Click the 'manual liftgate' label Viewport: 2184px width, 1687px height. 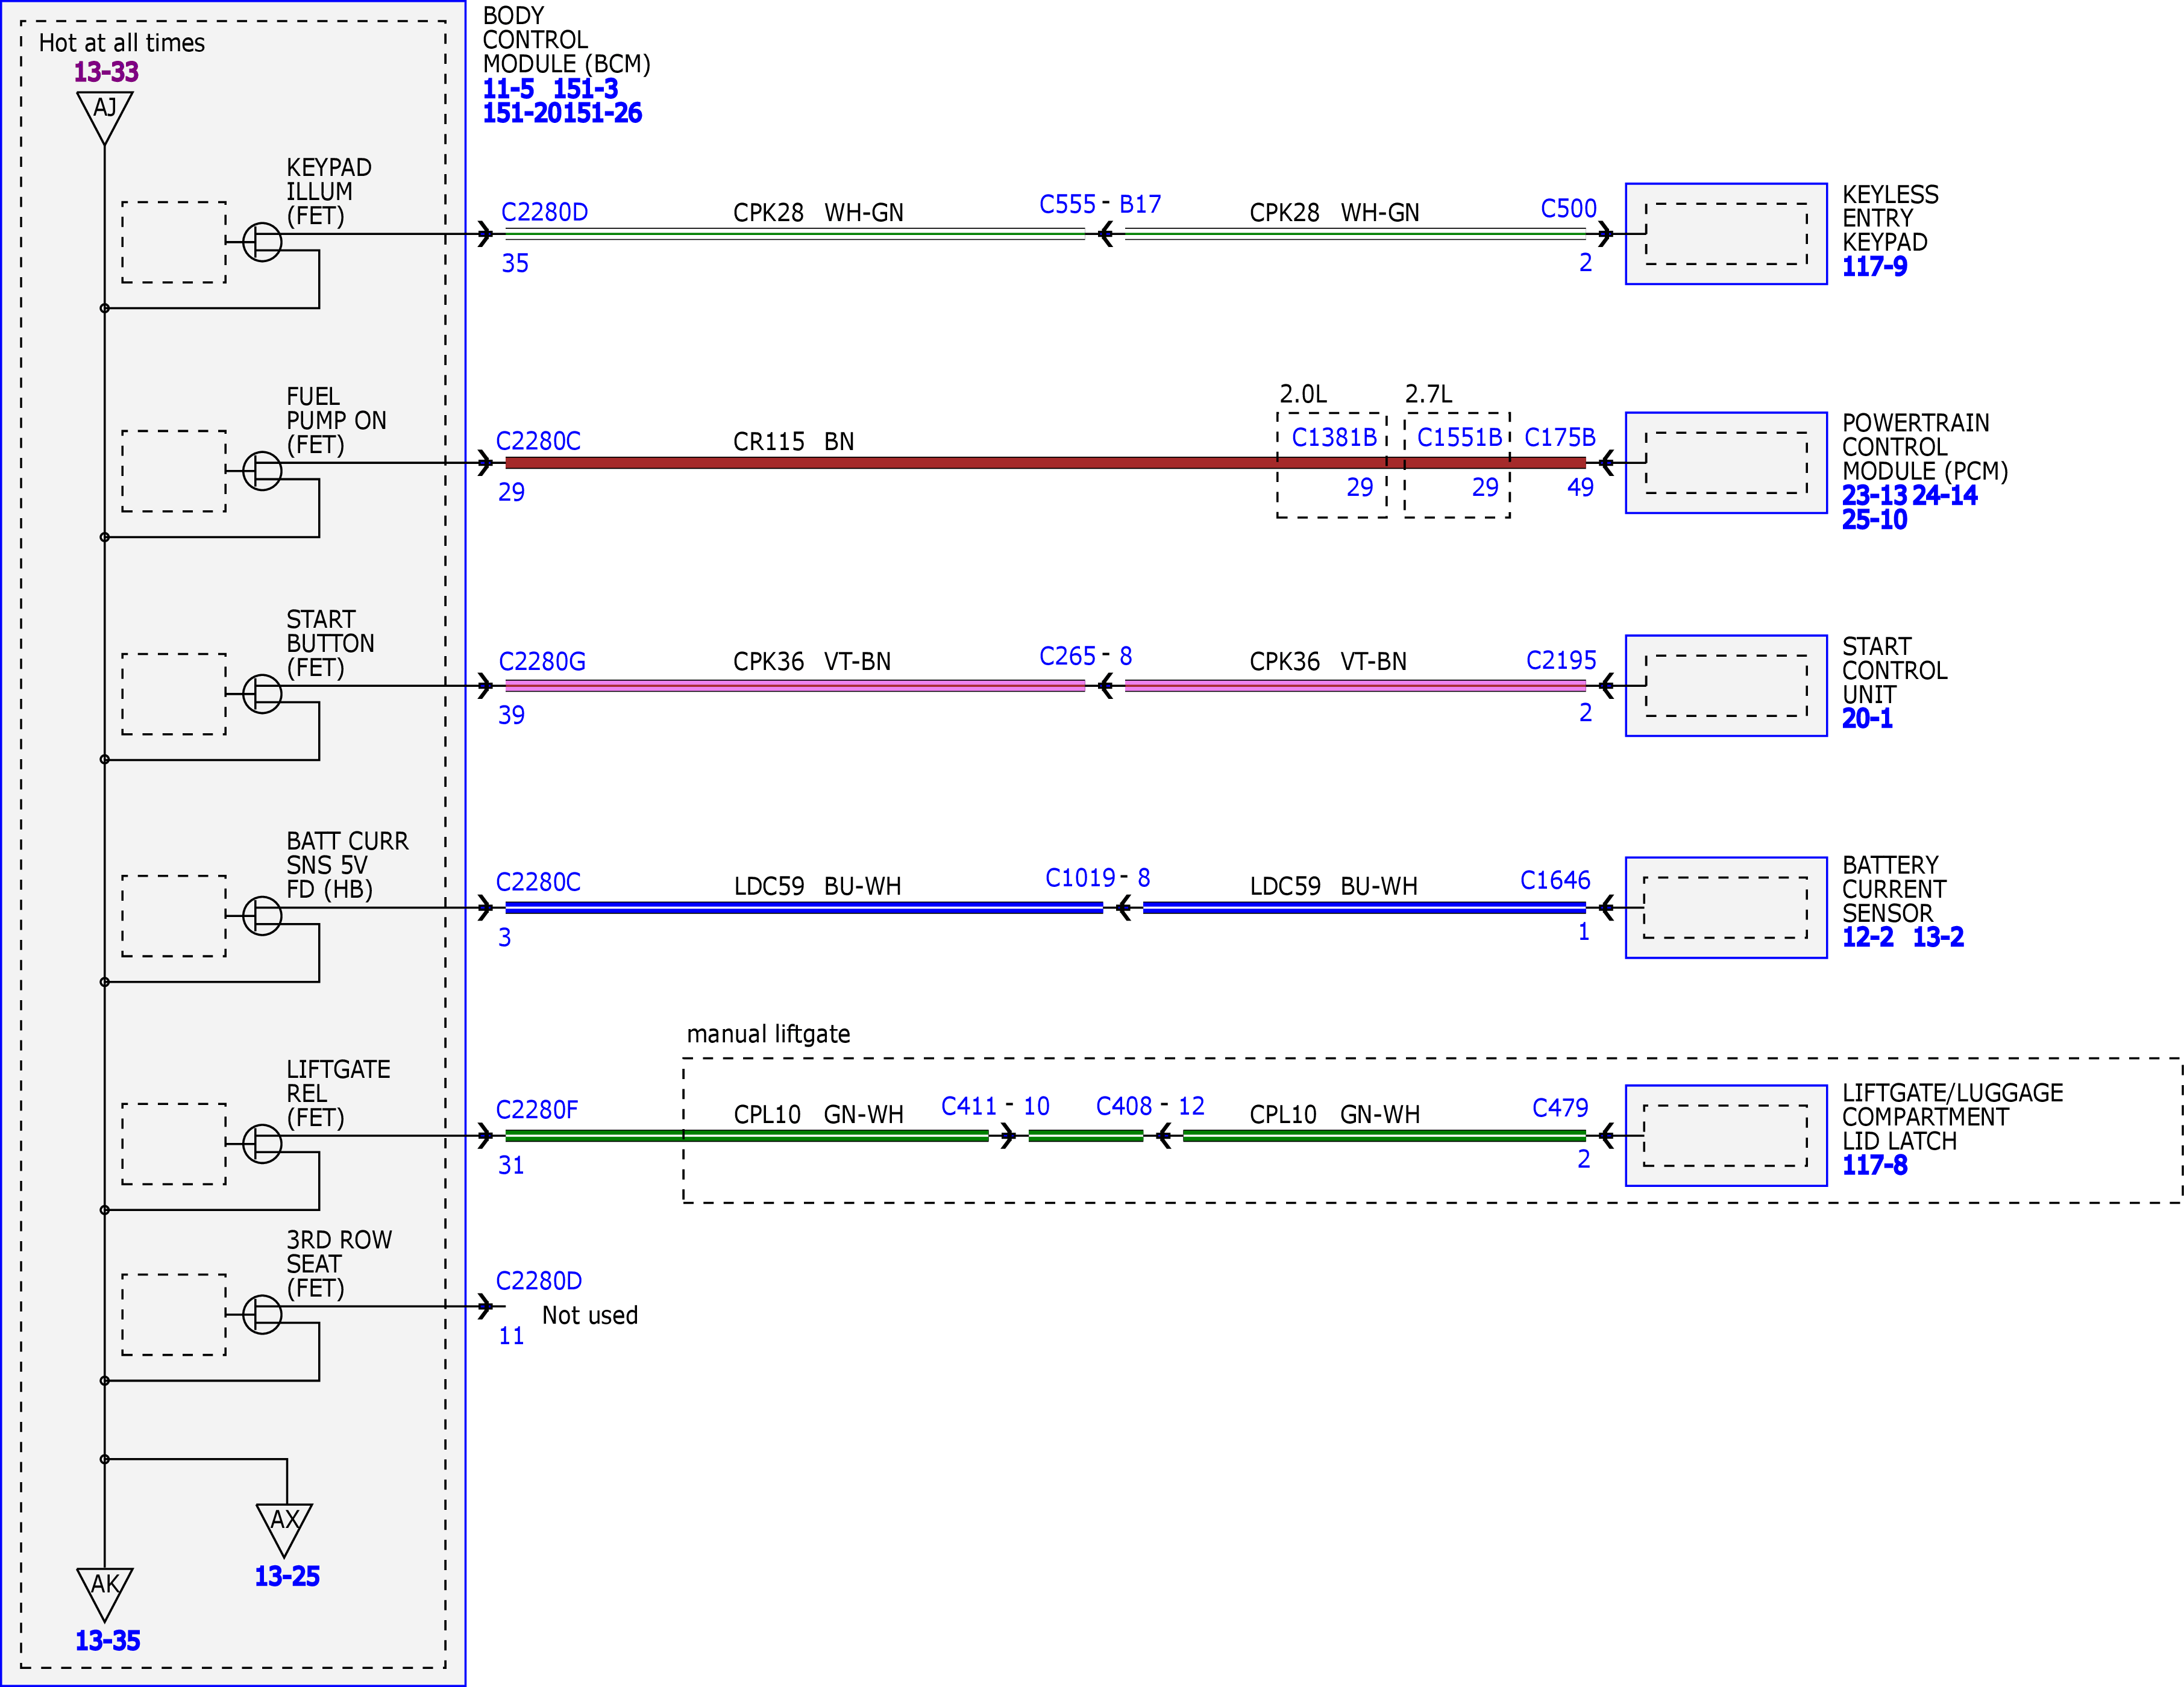point(768,1035)
